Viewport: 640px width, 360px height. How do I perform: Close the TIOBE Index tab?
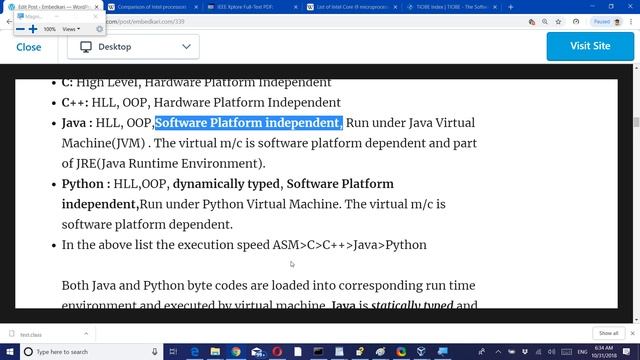click(495, 7)
